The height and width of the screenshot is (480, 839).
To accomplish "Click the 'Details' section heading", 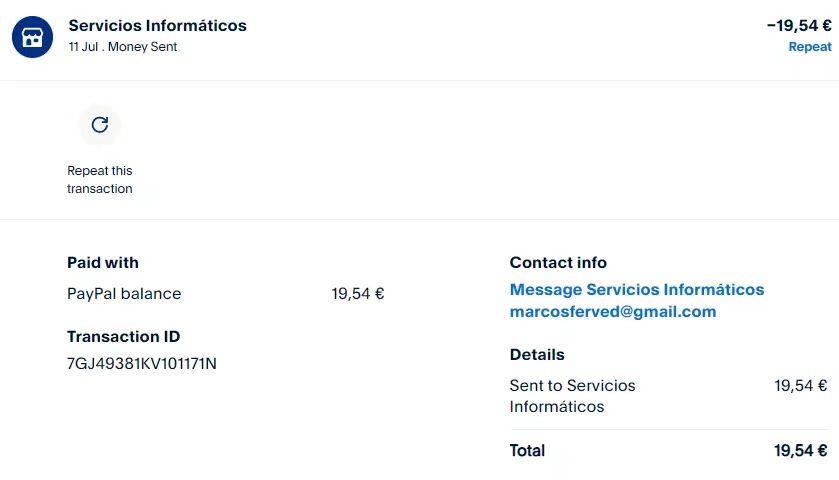I will 537,355.
